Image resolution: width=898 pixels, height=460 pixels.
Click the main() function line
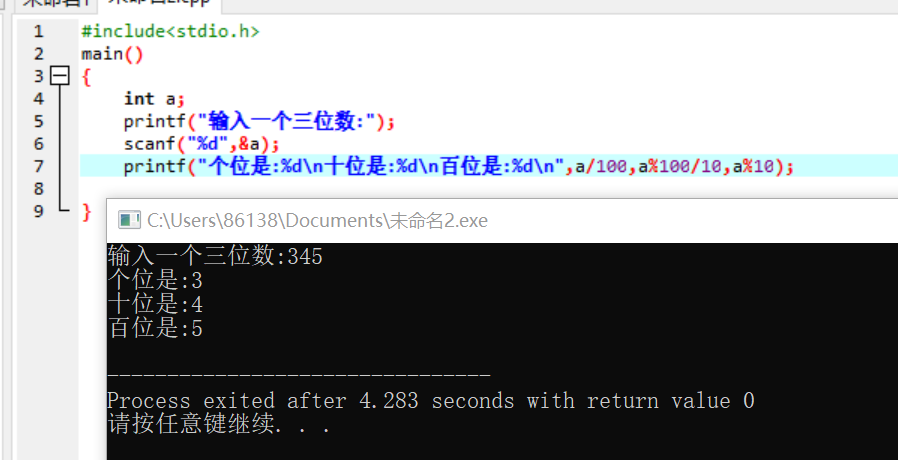112,54
